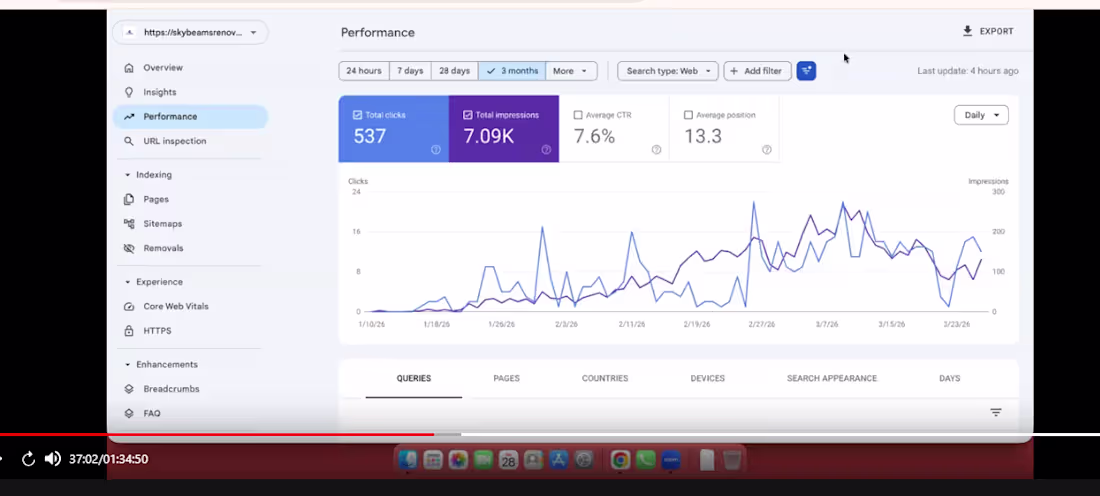Click the help icon on Average CTR card
Image resolution: width=1100 pixels, height=496 pixels.
(656, 149)
